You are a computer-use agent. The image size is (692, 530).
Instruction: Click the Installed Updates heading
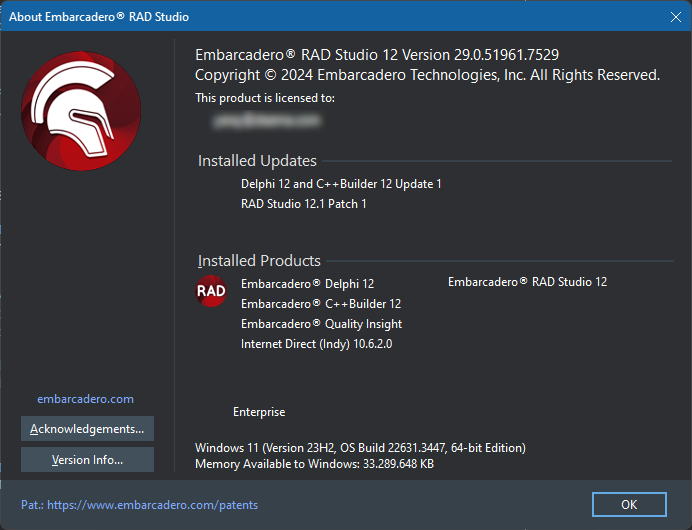pyautogui.click(x=257, y=161)
